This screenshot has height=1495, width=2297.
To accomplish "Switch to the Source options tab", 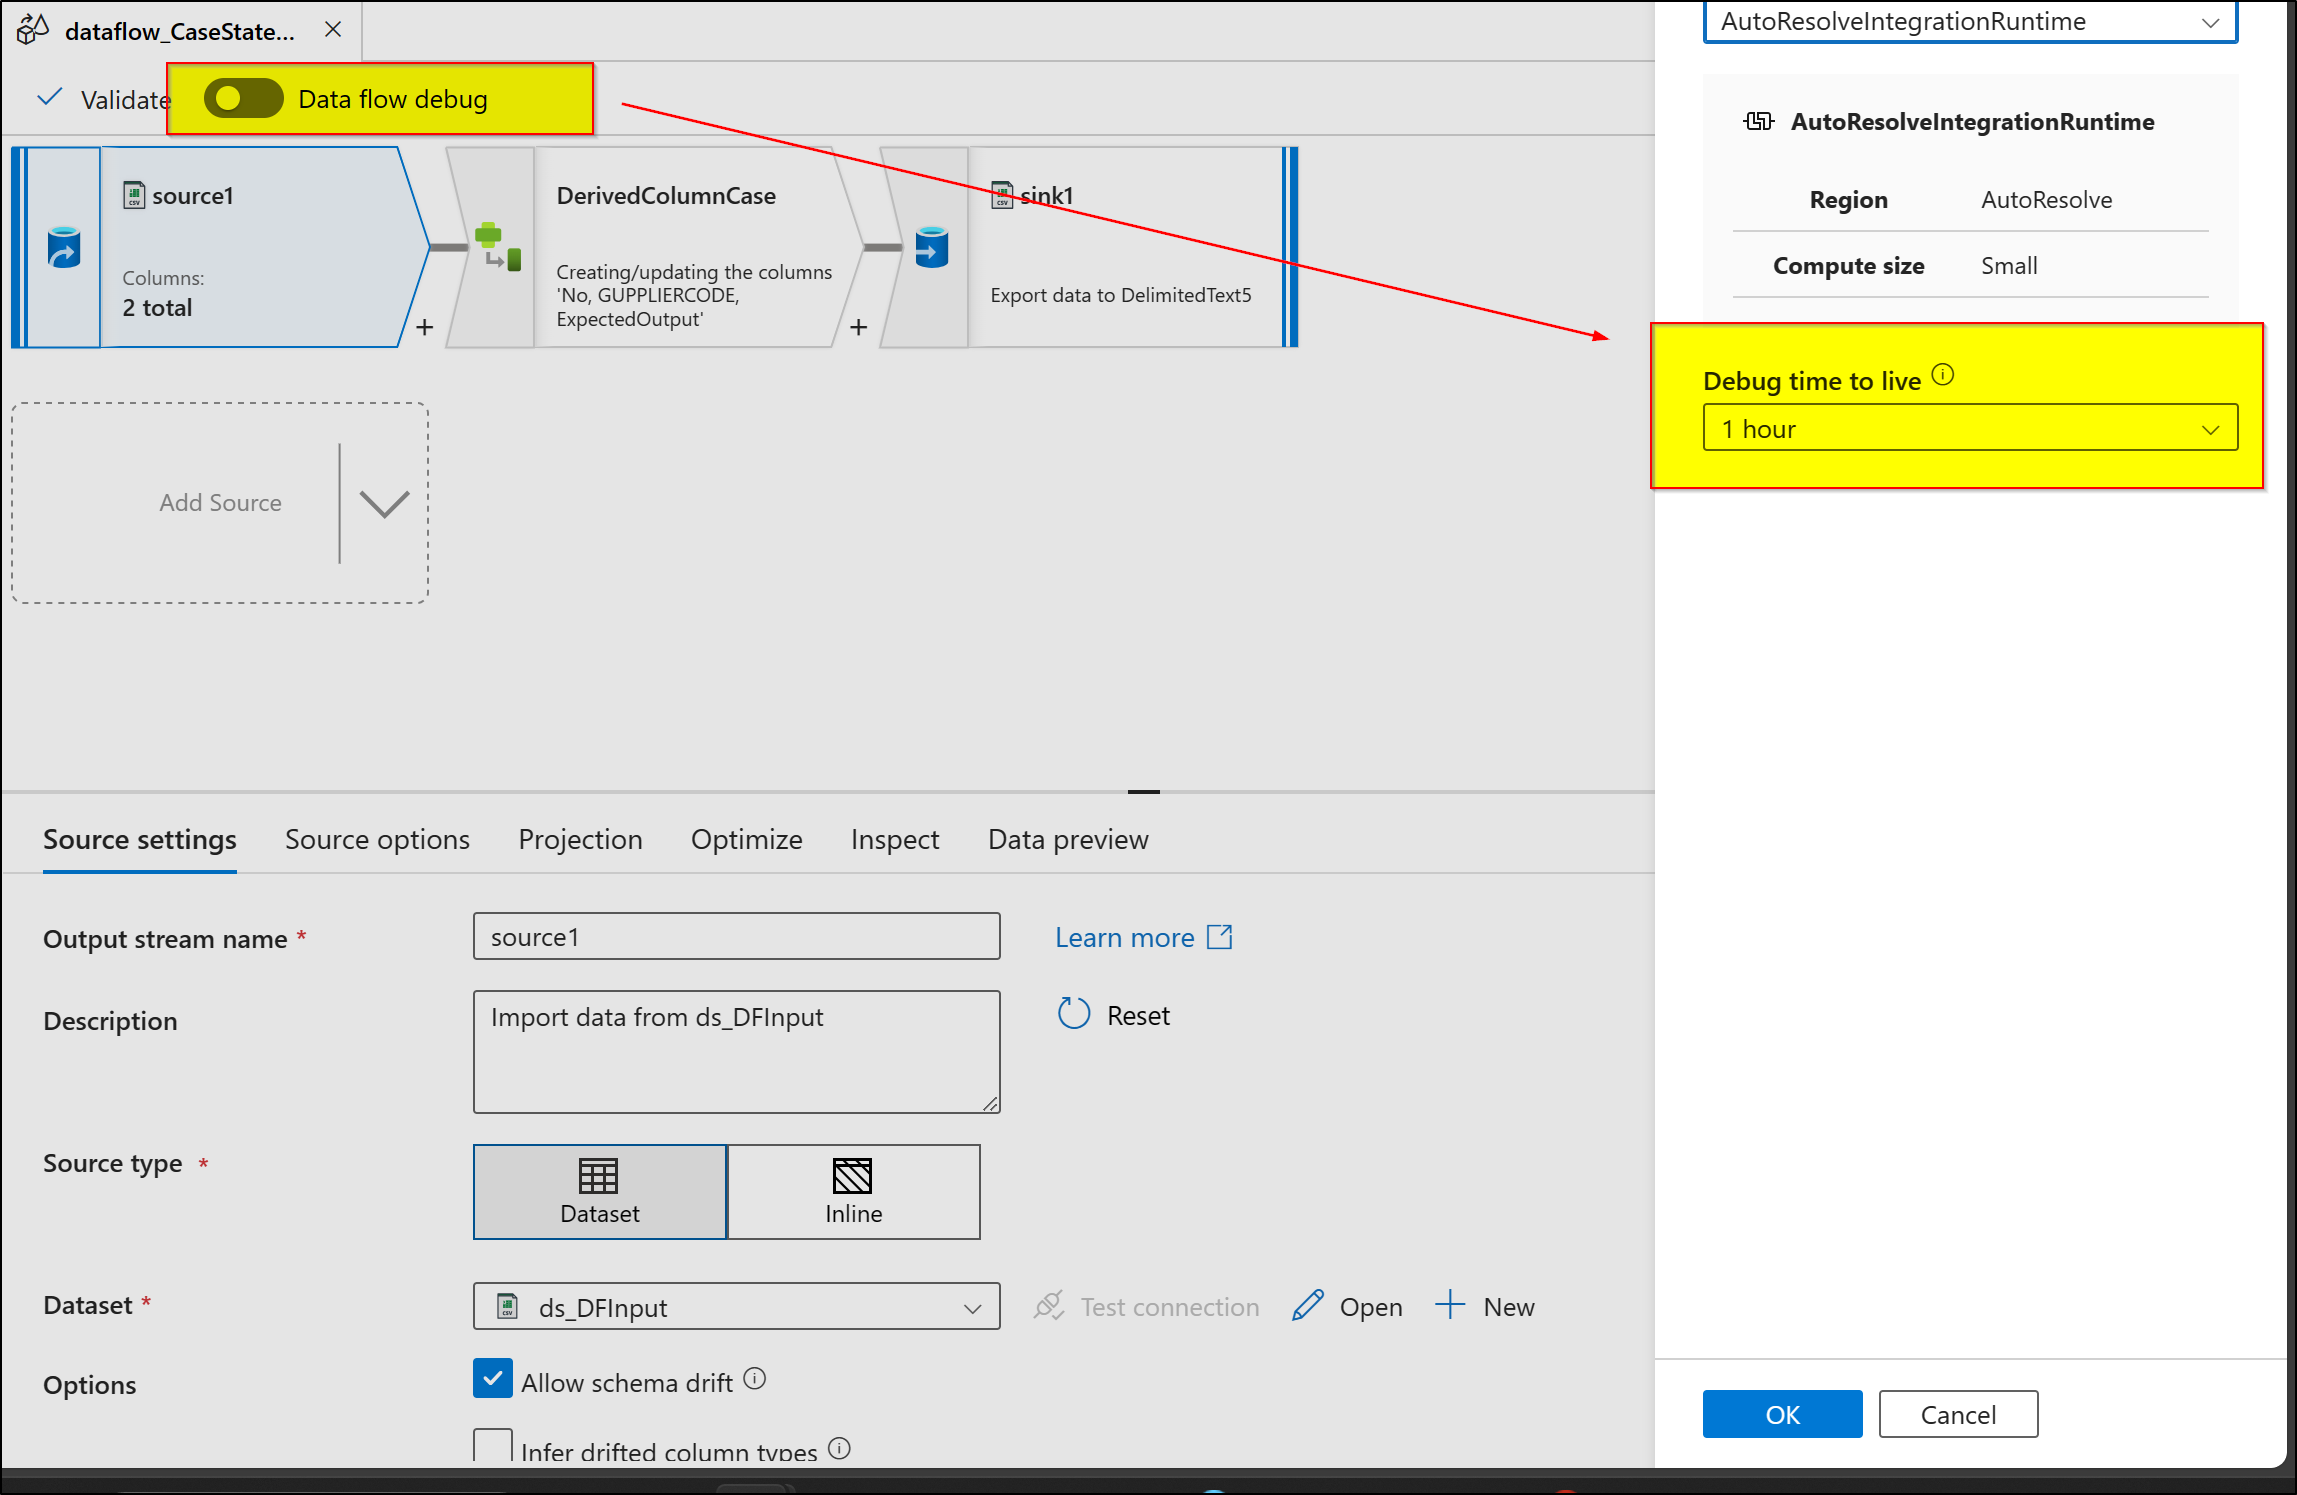I will [377, 839].
